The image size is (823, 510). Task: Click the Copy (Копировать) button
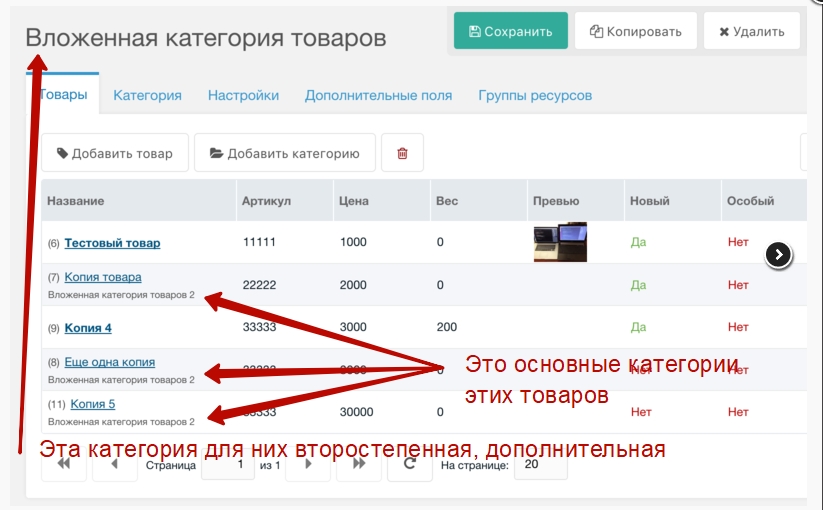click(x=635, y=31)
